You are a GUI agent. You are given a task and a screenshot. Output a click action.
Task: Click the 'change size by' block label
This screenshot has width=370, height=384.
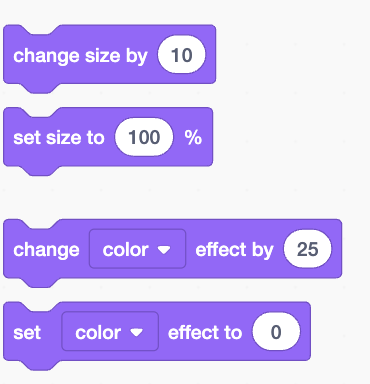pos(80,56)
